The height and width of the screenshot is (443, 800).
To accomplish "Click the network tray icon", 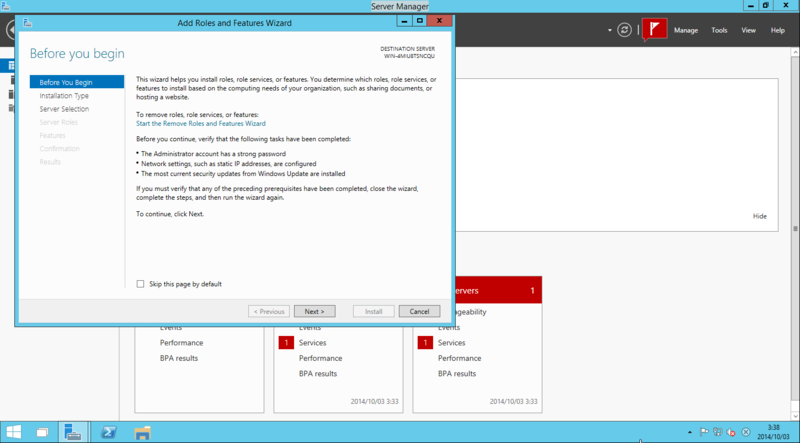I will tap(718, 432).
